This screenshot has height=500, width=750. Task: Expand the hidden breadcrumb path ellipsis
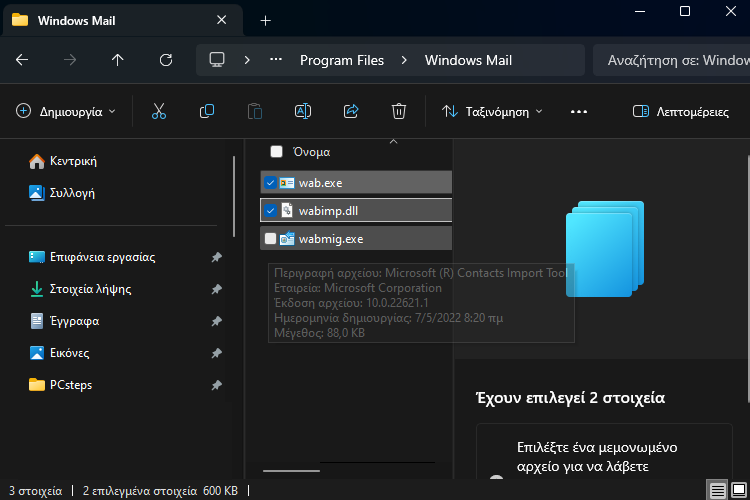(x=276, y=60)
